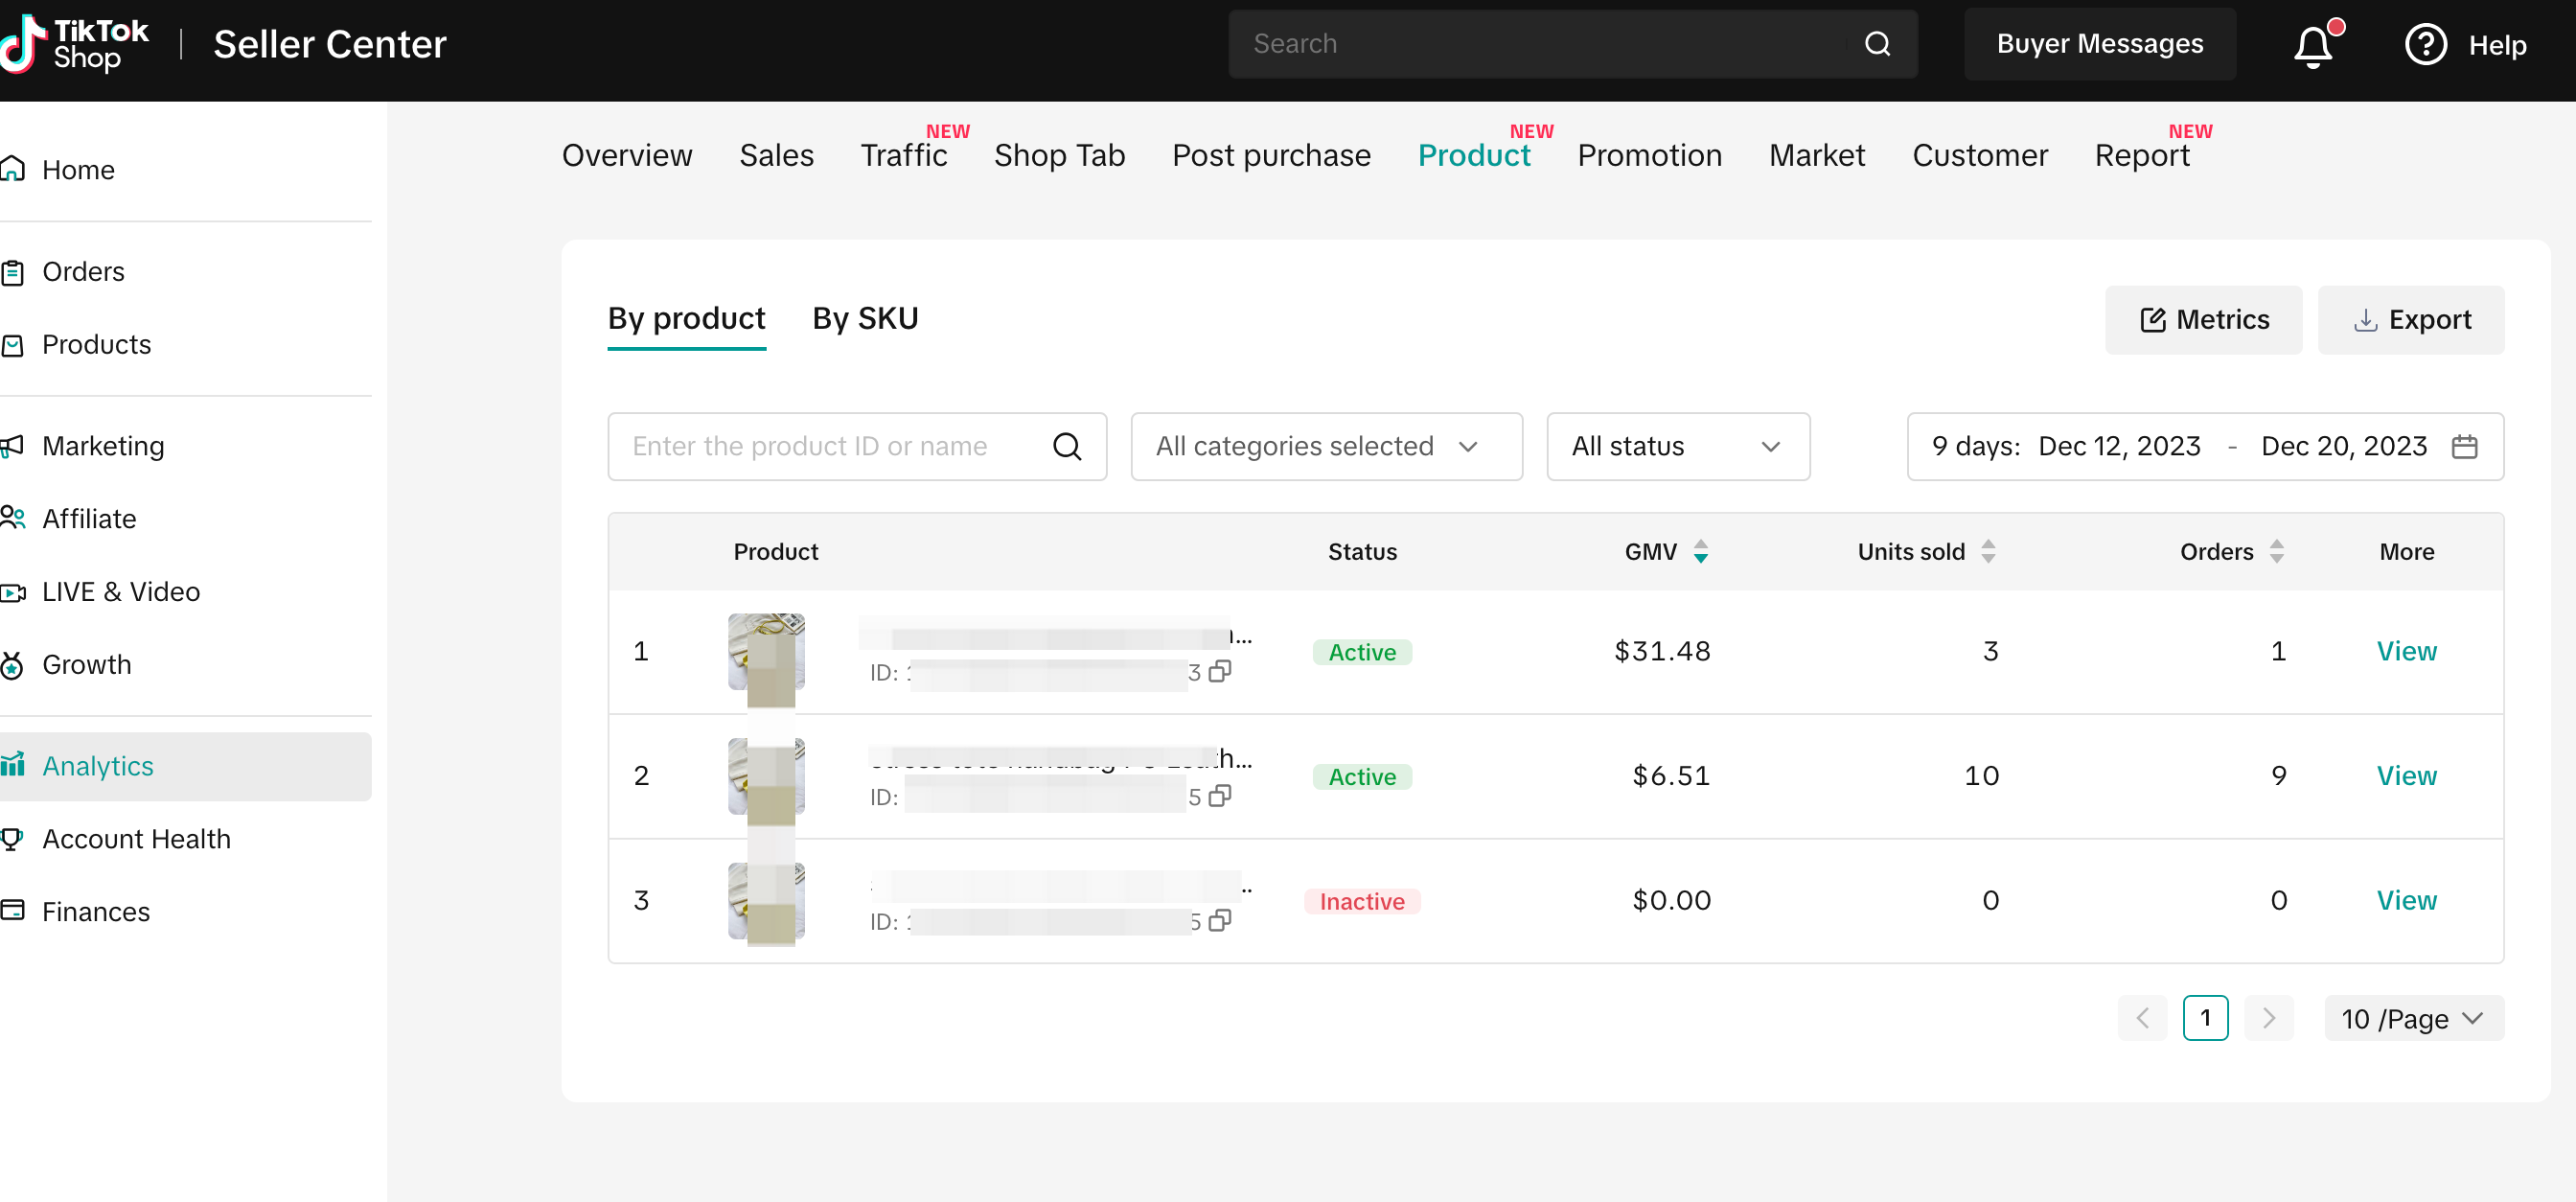This screenshot has width=2576, height=1202.
Task: Click View for the second product
Action: pyautogui.click(x=2405, y=776)
